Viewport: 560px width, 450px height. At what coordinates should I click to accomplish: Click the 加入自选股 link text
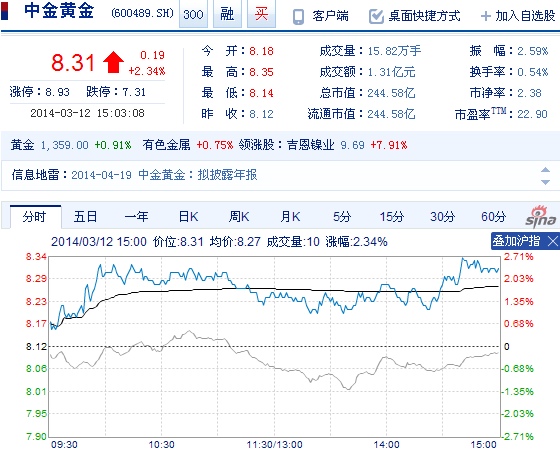click(525, 16)
